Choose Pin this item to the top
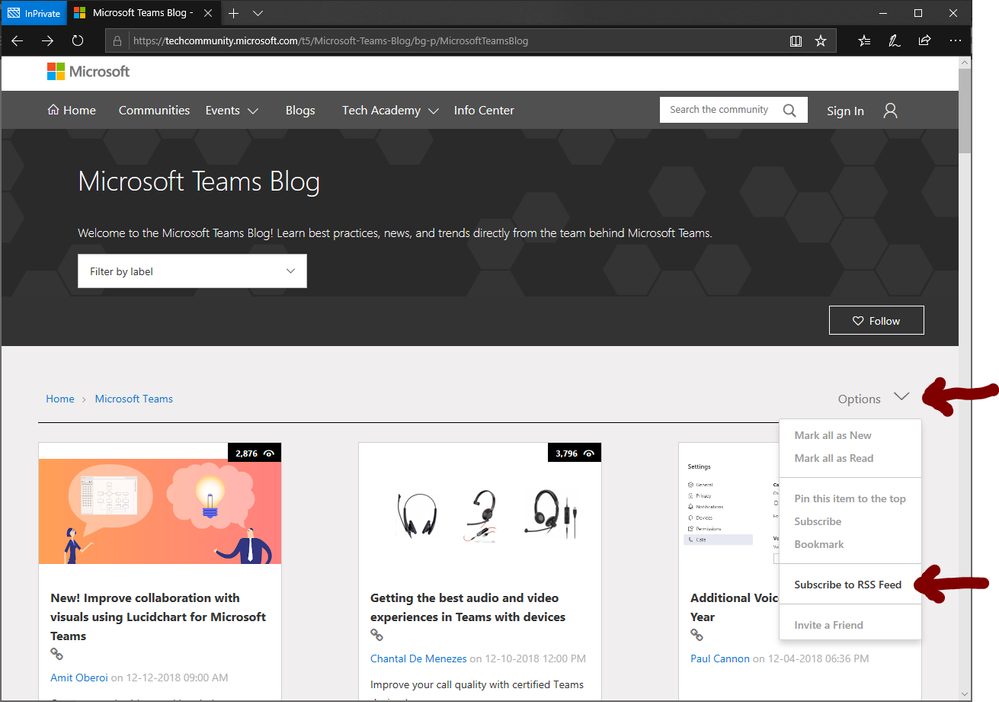999x702 pixels. click(x=850, y=499)
